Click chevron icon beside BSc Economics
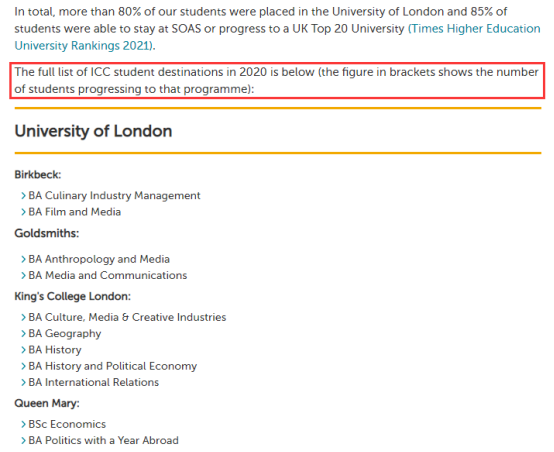554x452 pixels. pyautogui.click(x=23, y=424)
